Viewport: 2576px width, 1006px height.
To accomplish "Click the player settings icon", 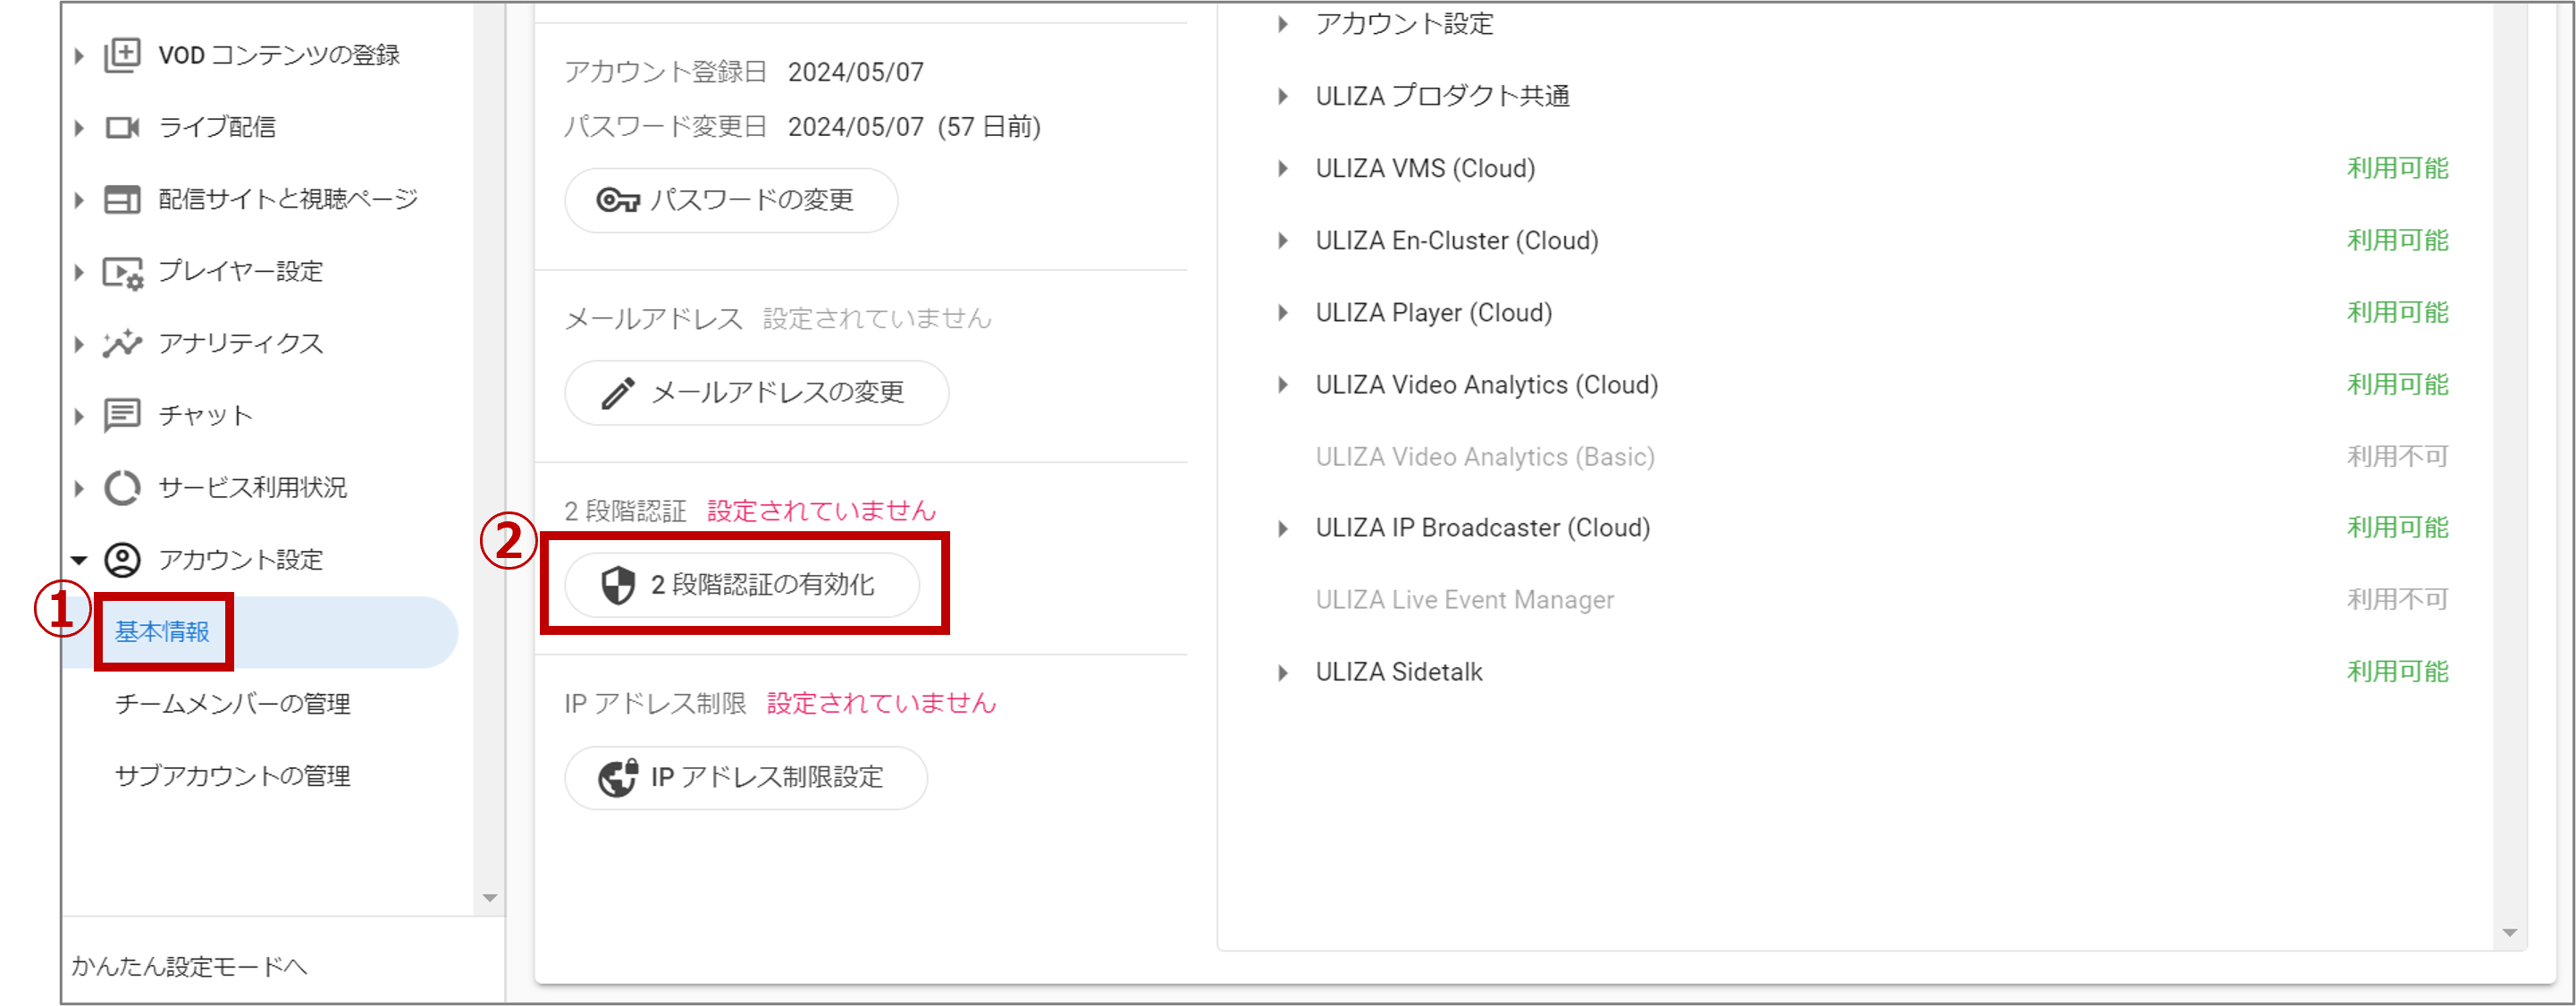I will click(x=123, y=272).
